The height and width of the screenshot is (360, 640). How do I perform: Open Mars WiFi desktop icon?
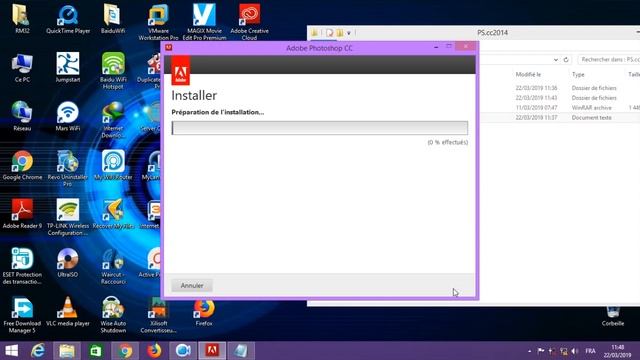pos(68,116)
